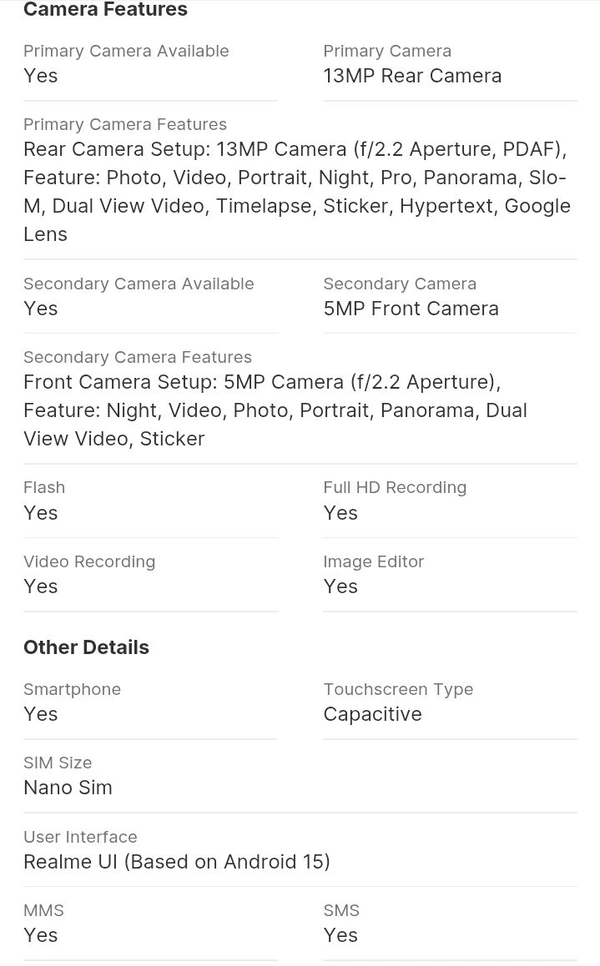The image size is (600, 966).
Task: Click the Other Details section heading
Action: [86, 647]
